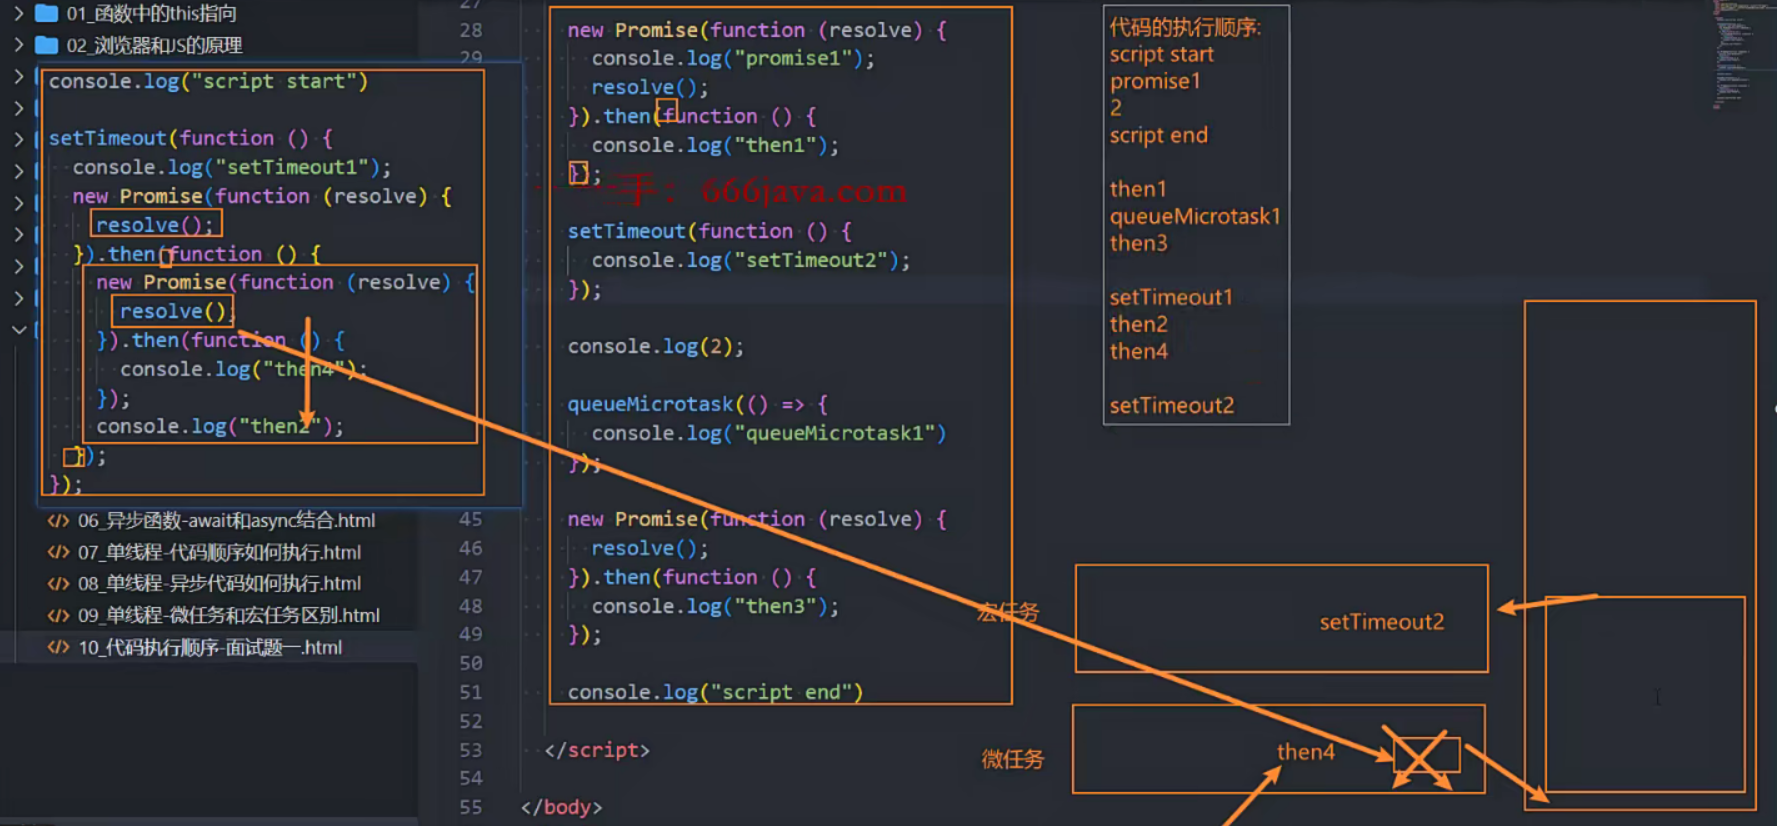Click the HTML icon of 07_单线程-代码顺序如何执行.html
This screenshot has width=1777, height=826.
pos(59,552)
